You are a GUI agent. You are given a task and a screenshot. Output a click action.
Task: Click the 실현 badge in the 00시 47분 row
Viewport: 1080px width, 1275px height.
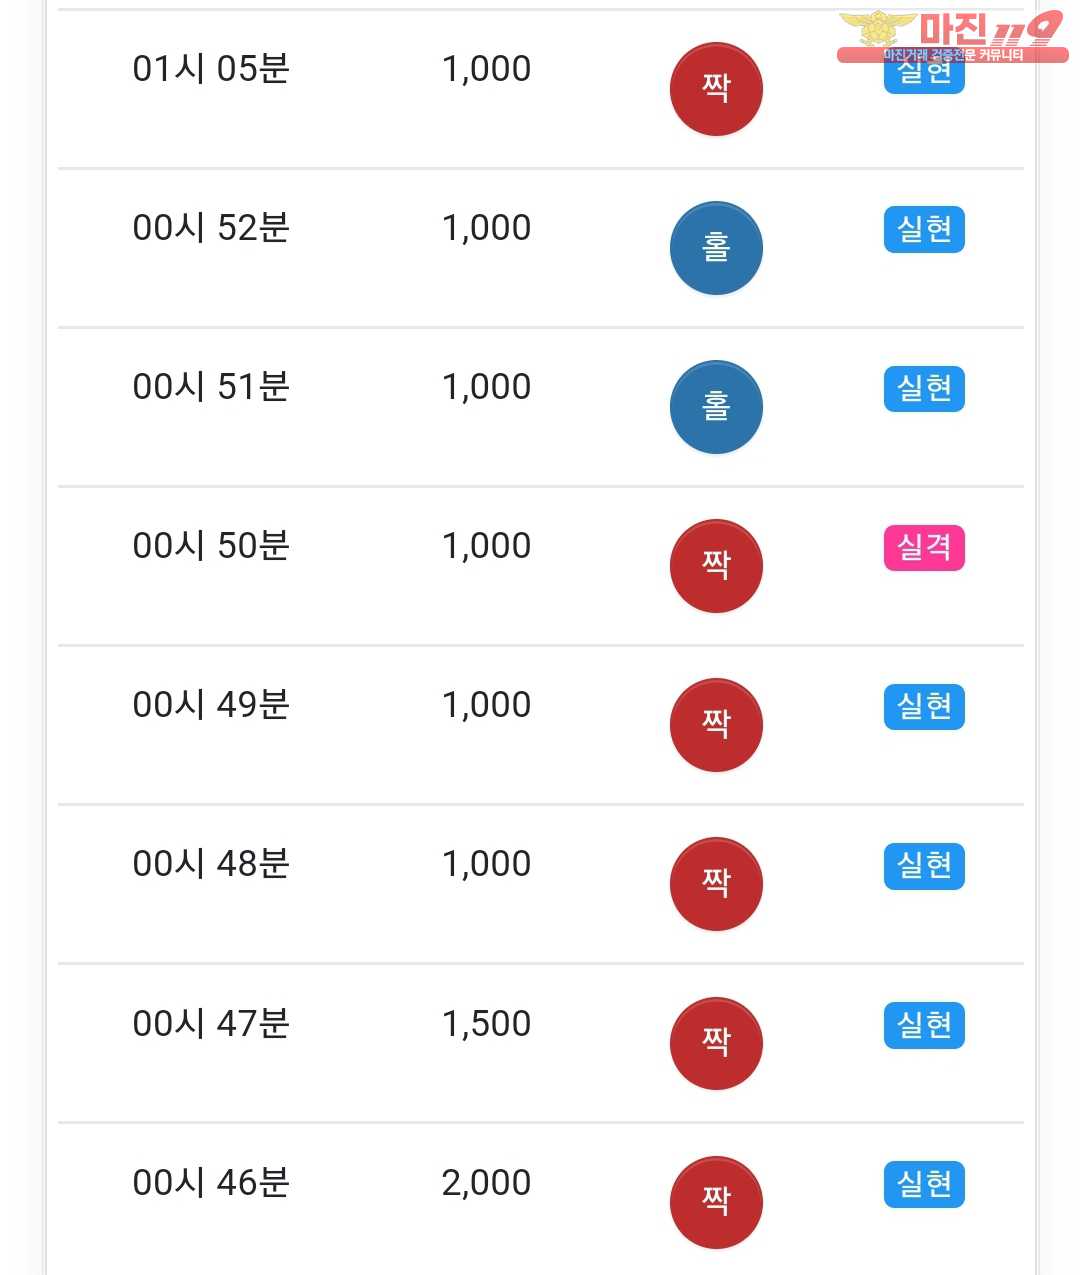click(924, 1025)
